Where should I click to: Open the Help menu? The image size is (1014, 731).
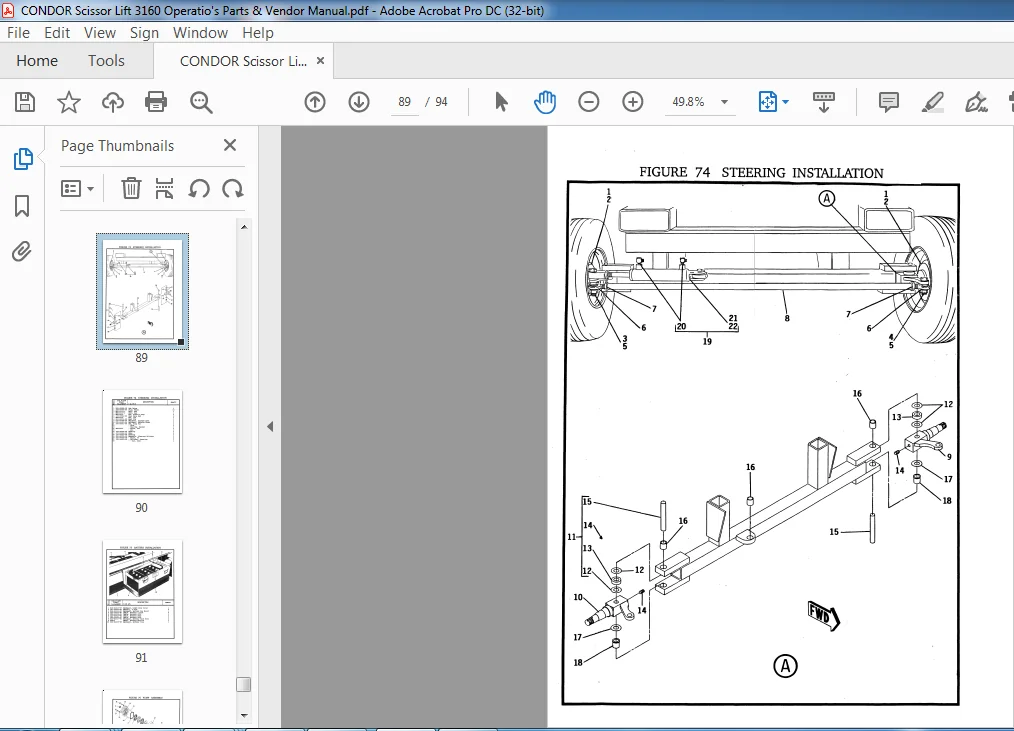(257, 32)
